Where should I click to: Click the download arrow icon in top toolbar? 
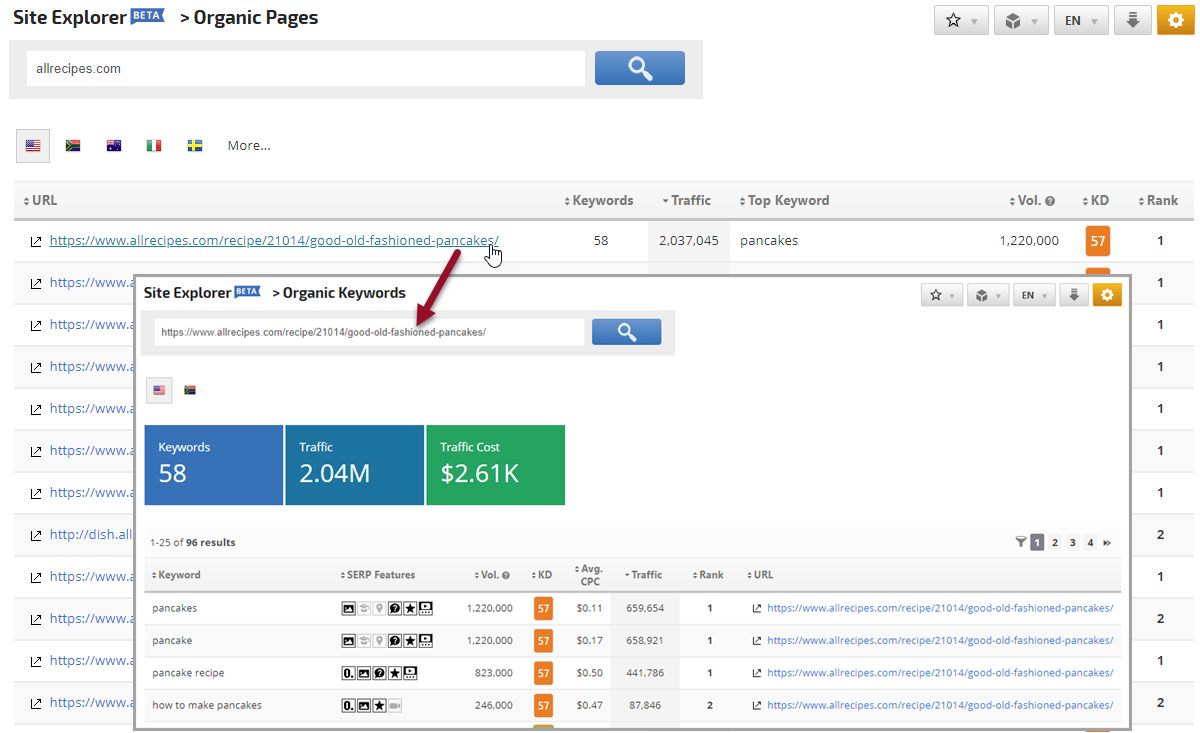click(1132, 21)
